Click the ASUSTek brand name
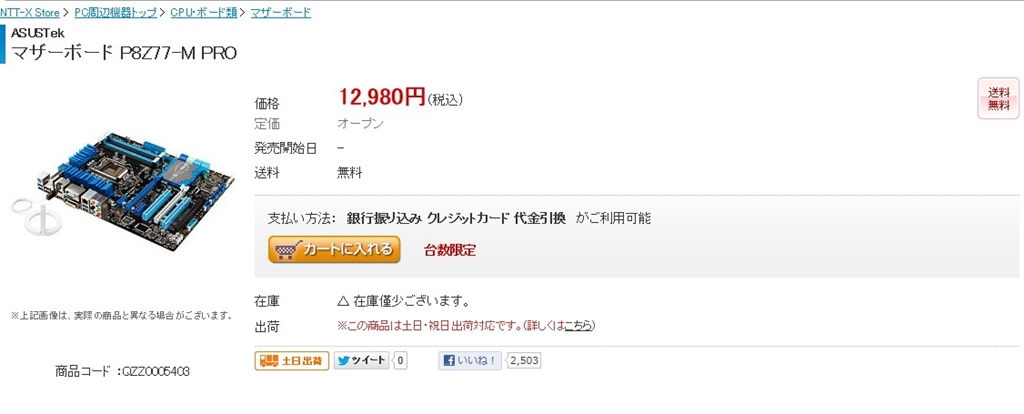Screen dimensions: 1024x414 click(x=38, y=33)
